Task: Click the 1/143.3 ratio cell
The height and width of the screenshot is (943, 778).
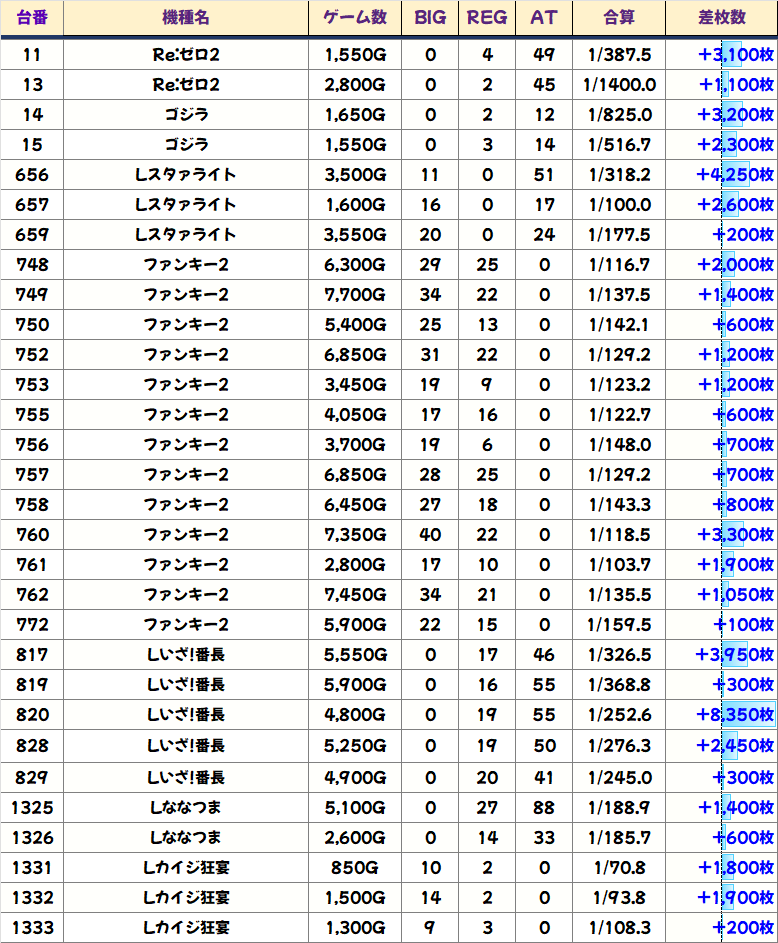Action: click(619, 505)
